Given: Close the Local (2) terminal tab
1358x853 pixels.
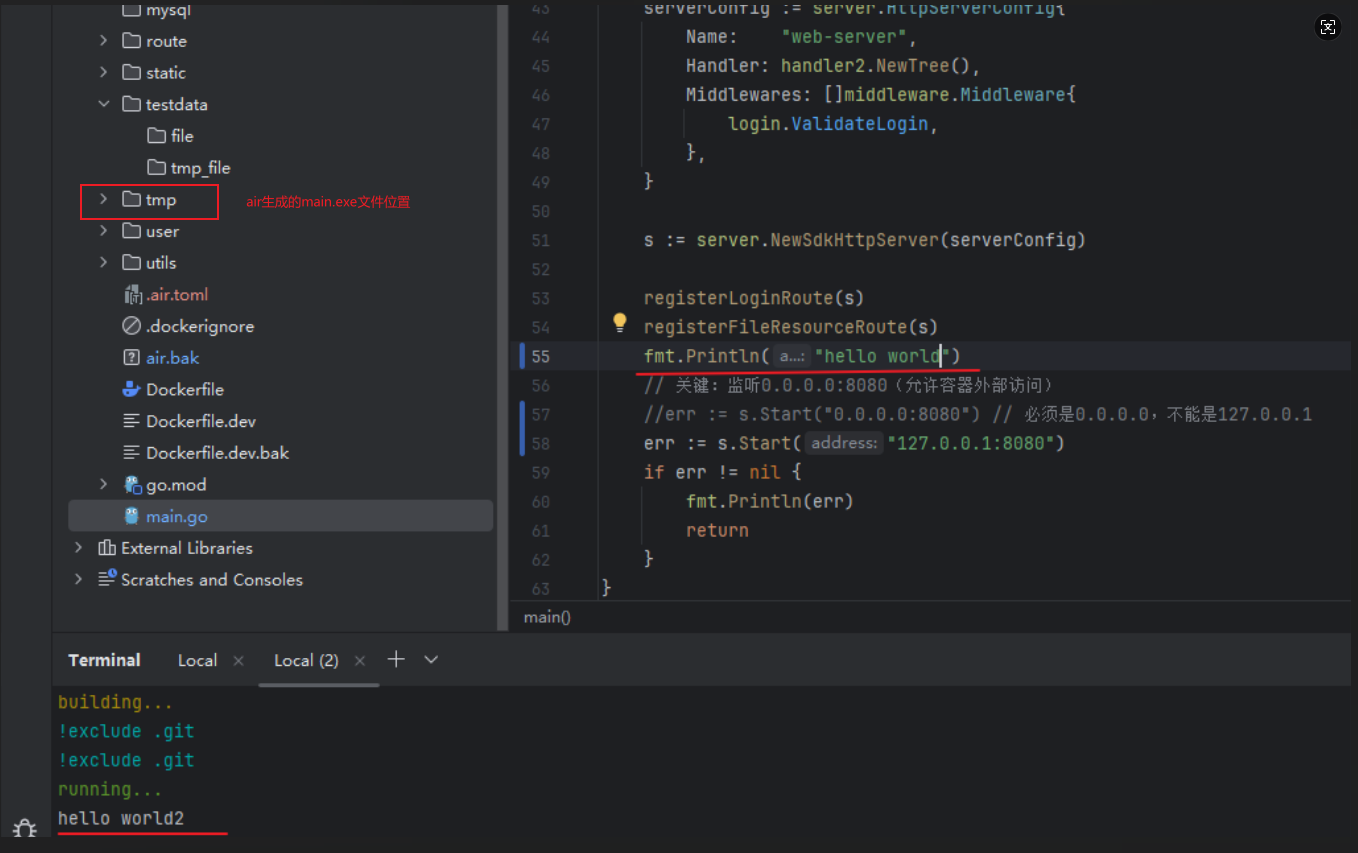Looking at the screenshot, I should click(x=360, y=660).
